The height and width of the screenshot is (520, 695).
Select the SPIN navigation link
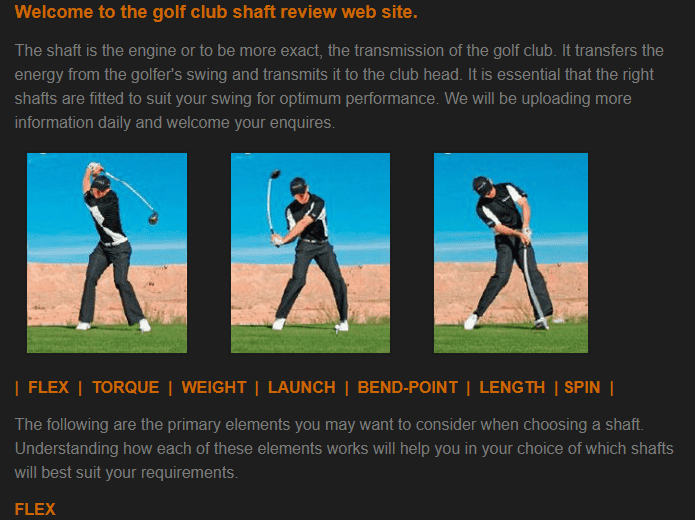coord(582,387)
